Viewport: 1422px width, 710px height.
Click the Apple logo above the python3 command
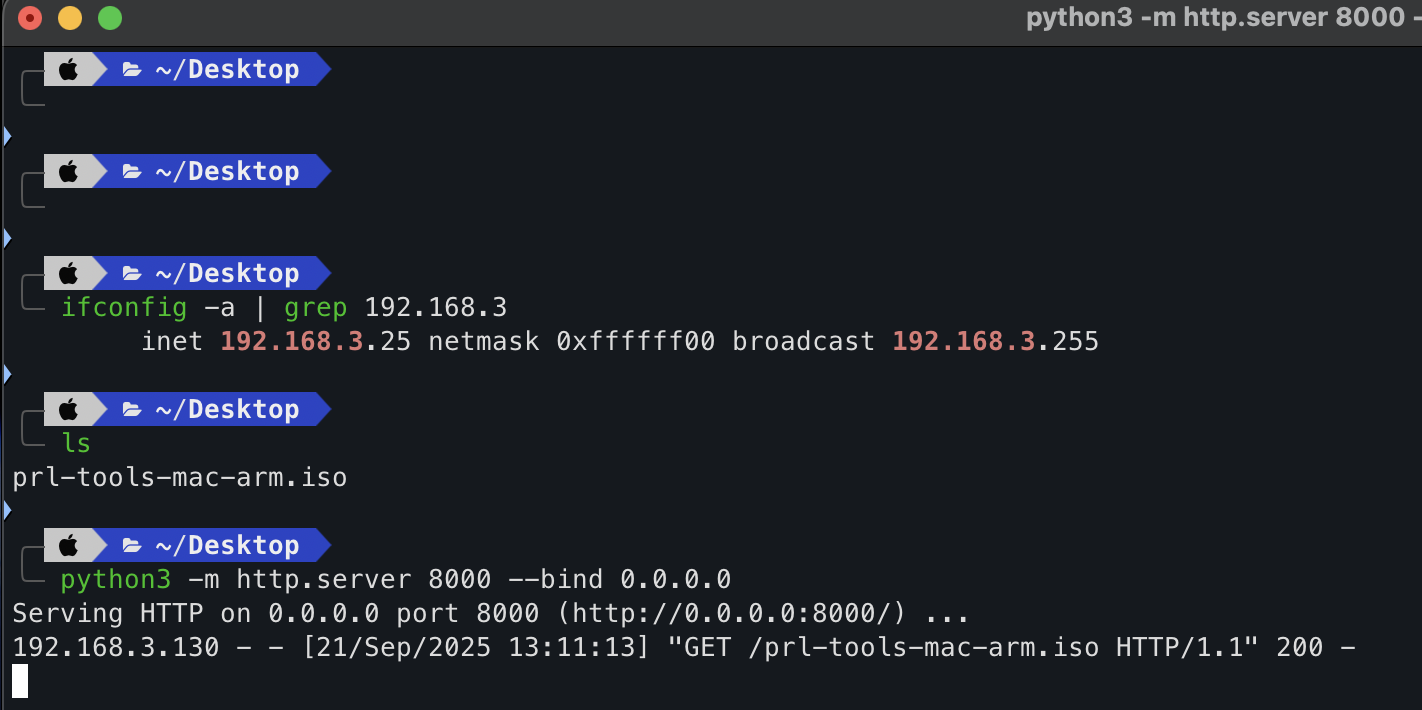68,545
